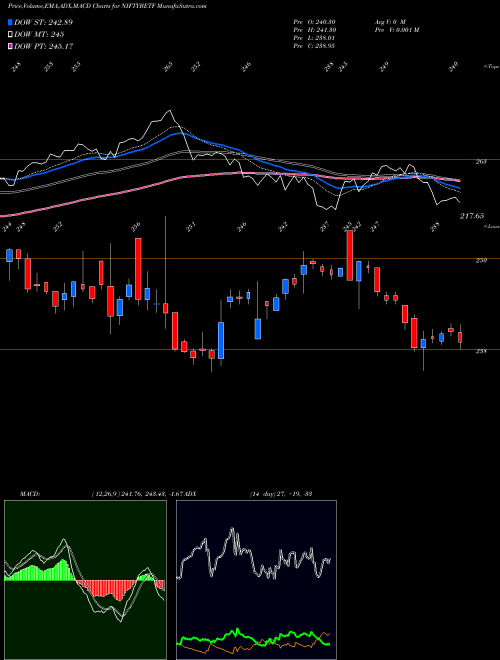Click the 259 price level label

point(481,261)
